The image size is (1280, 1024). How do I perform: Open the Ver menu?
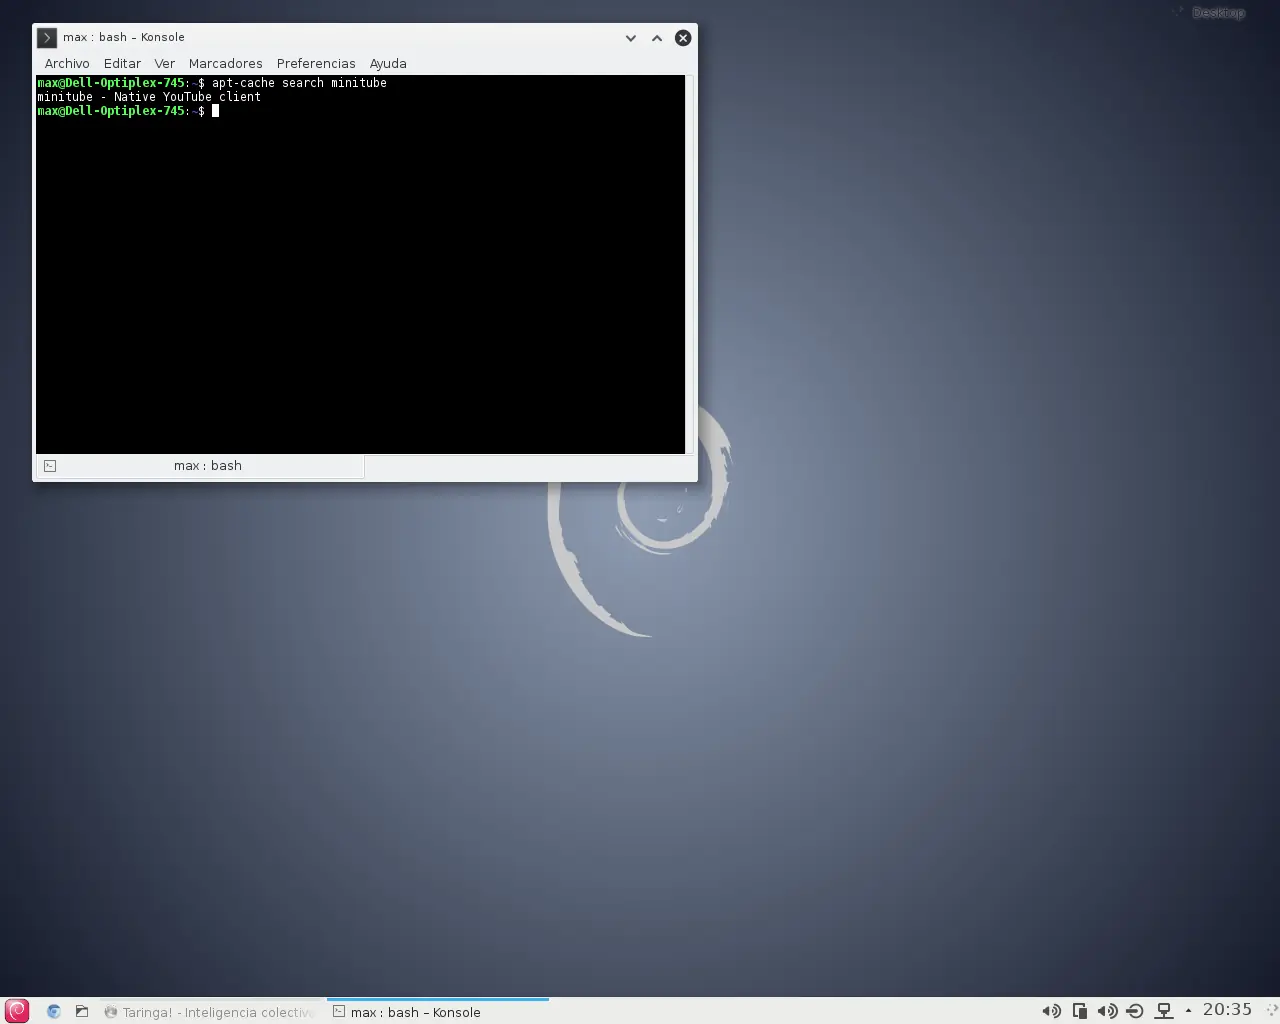(x=164, y=63)
